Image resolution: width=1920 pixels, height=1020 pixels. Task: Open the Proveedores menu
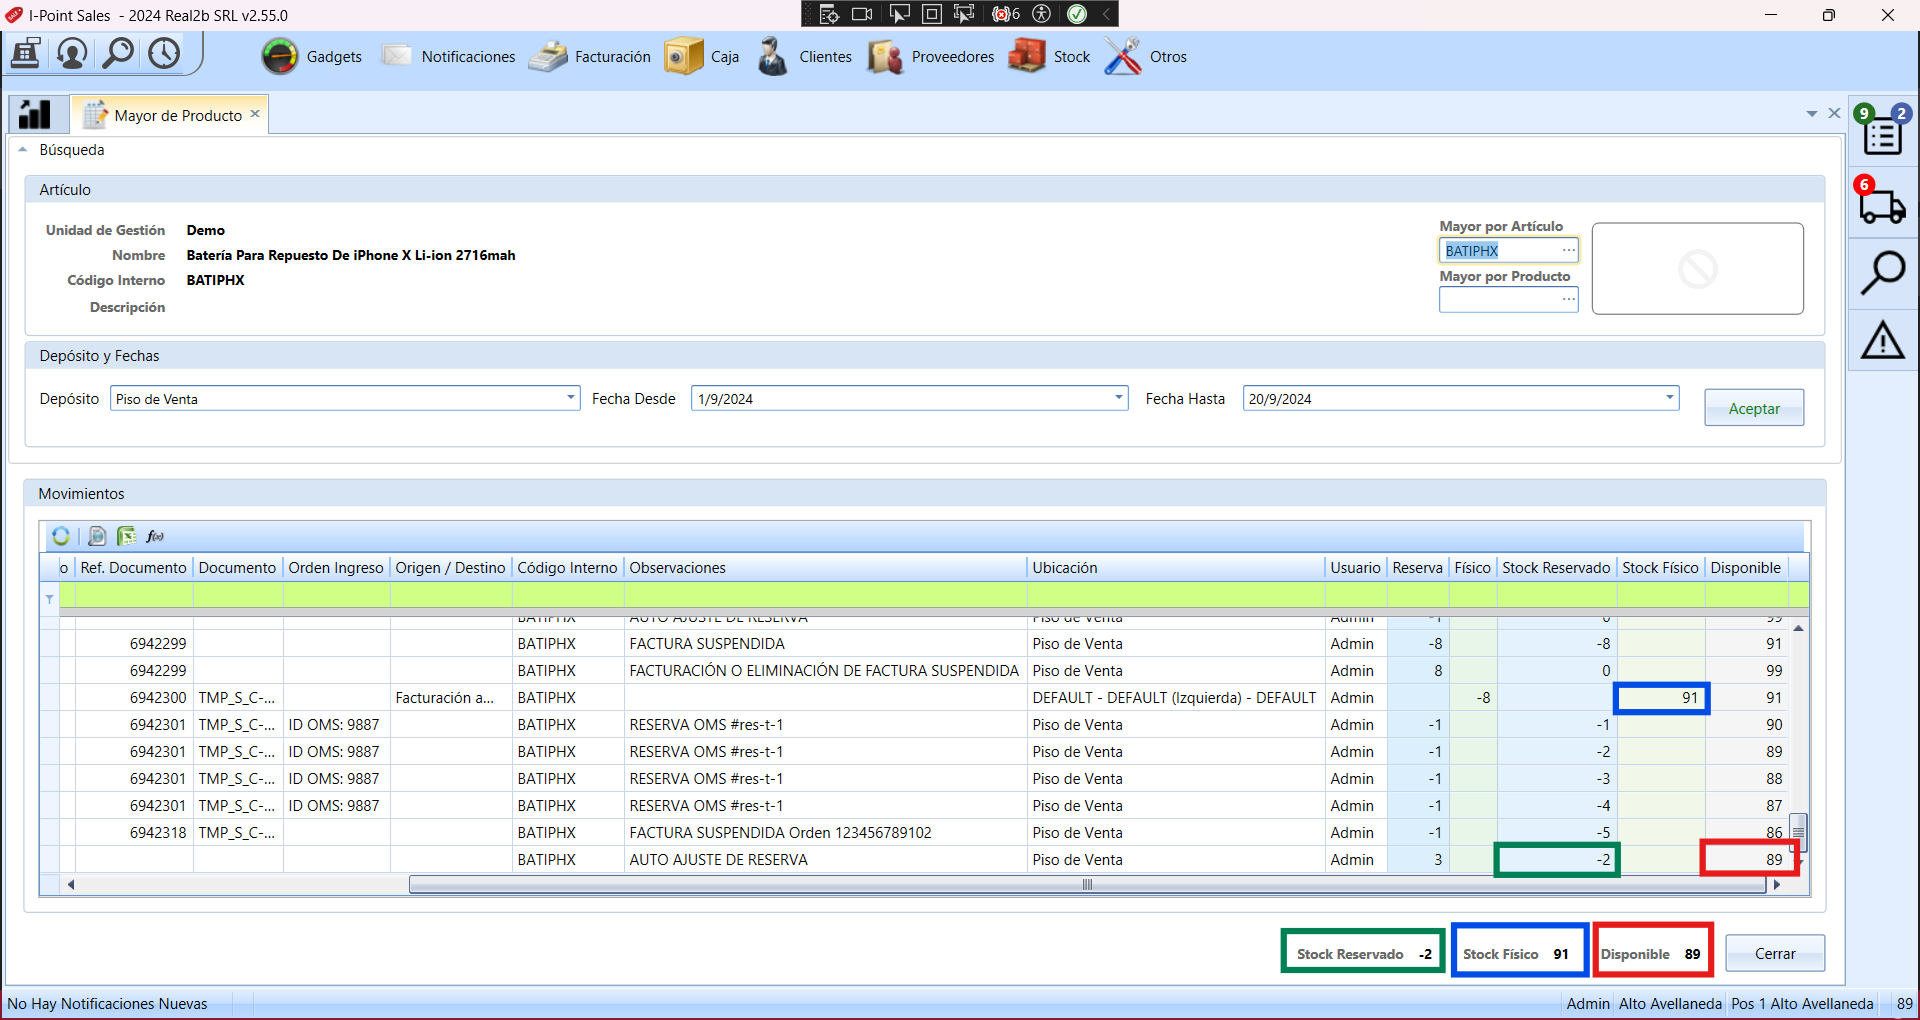[931, 57]
